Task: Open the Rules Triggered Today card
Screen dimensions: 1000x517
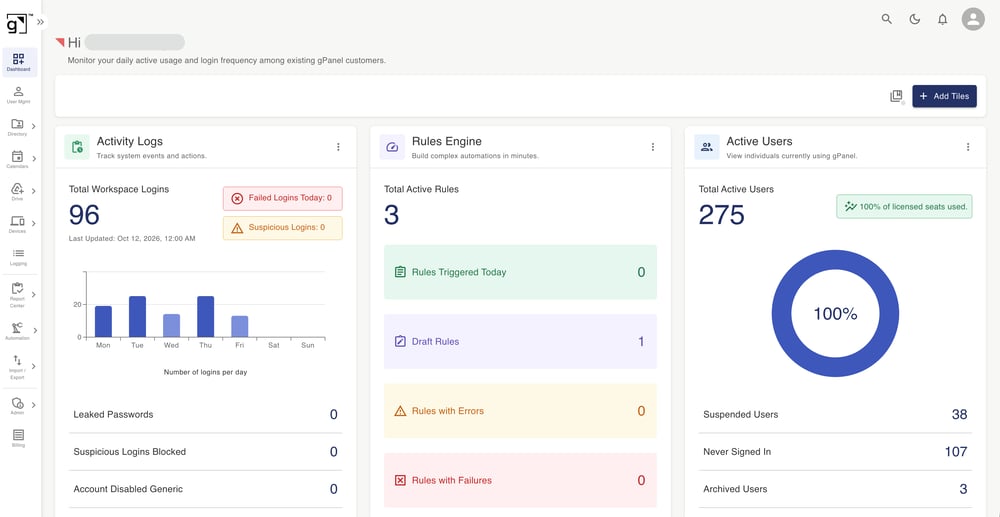Action: (x=520, y=272)
